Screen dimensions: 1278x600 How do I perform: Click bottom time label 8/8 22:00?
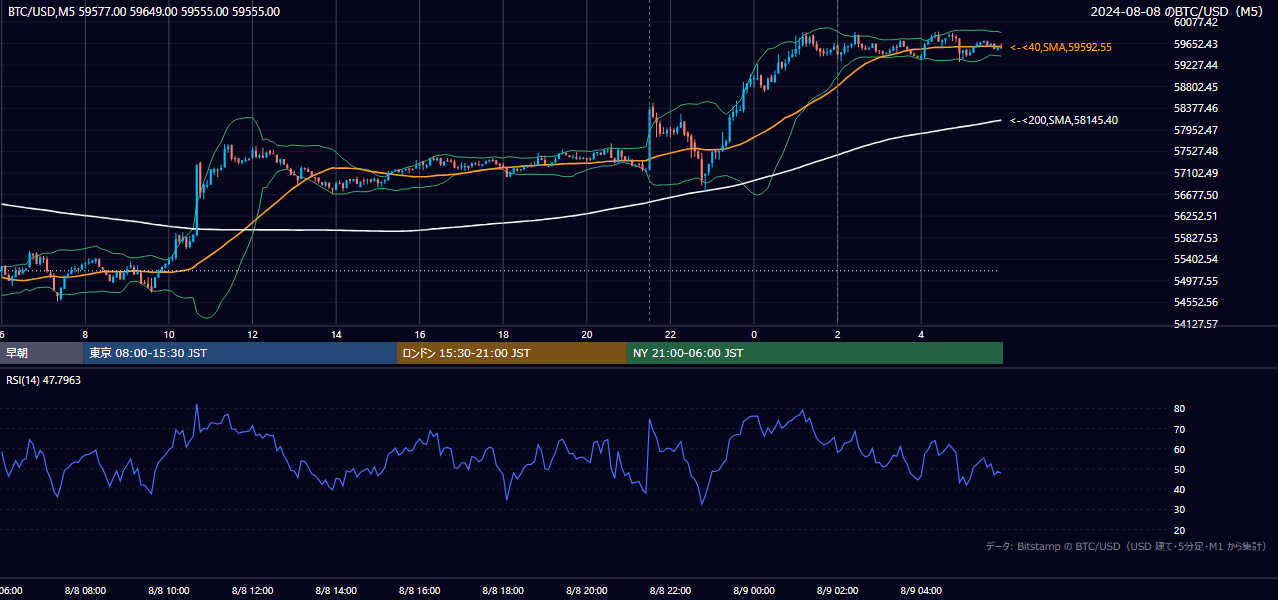click(x=670, y=591)
